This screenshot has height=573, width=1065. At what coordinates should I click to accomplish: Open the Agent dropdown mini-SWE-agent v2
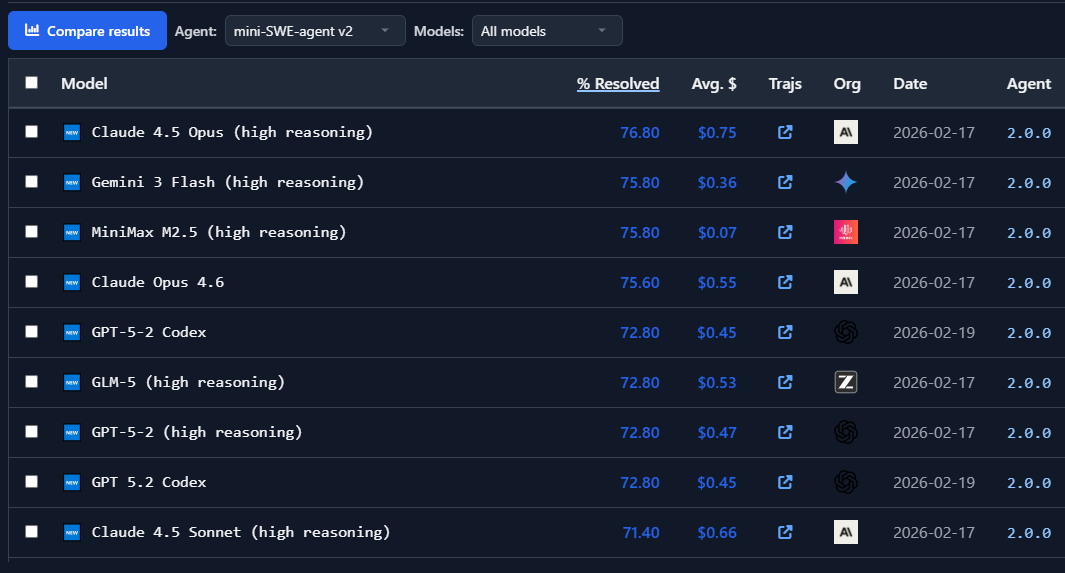pos(315,31)
